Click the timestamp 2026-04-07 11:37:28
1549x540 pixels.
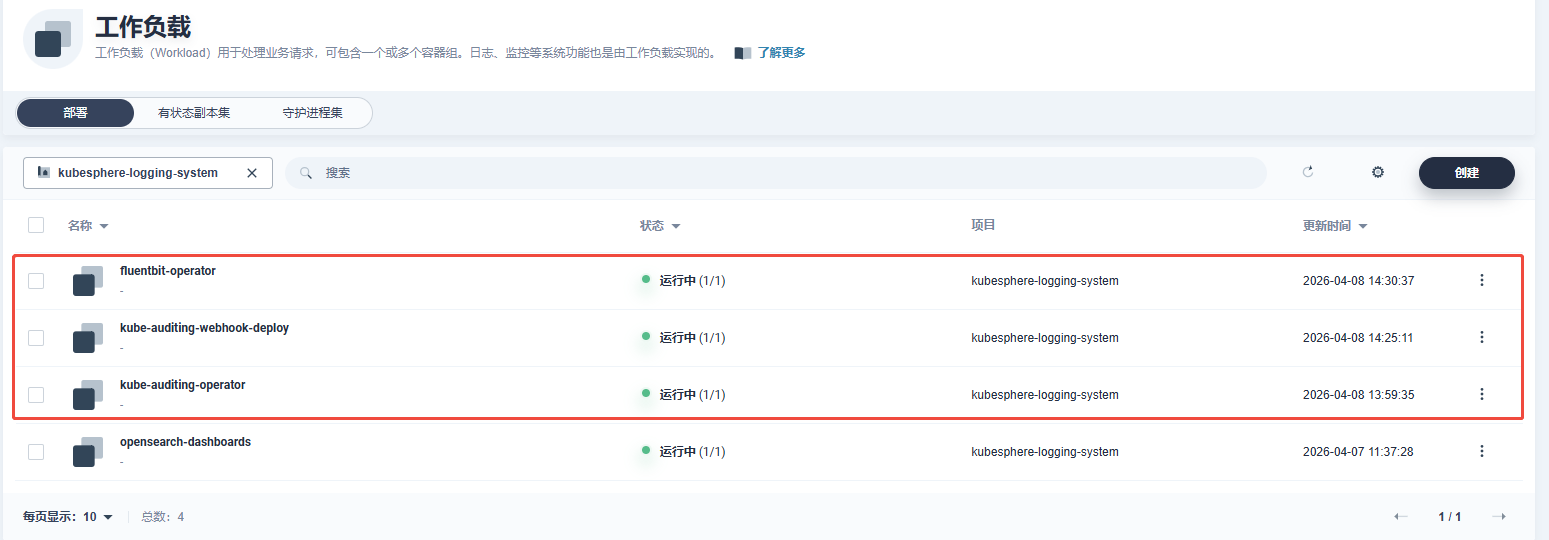click(x=1358, y=452)
